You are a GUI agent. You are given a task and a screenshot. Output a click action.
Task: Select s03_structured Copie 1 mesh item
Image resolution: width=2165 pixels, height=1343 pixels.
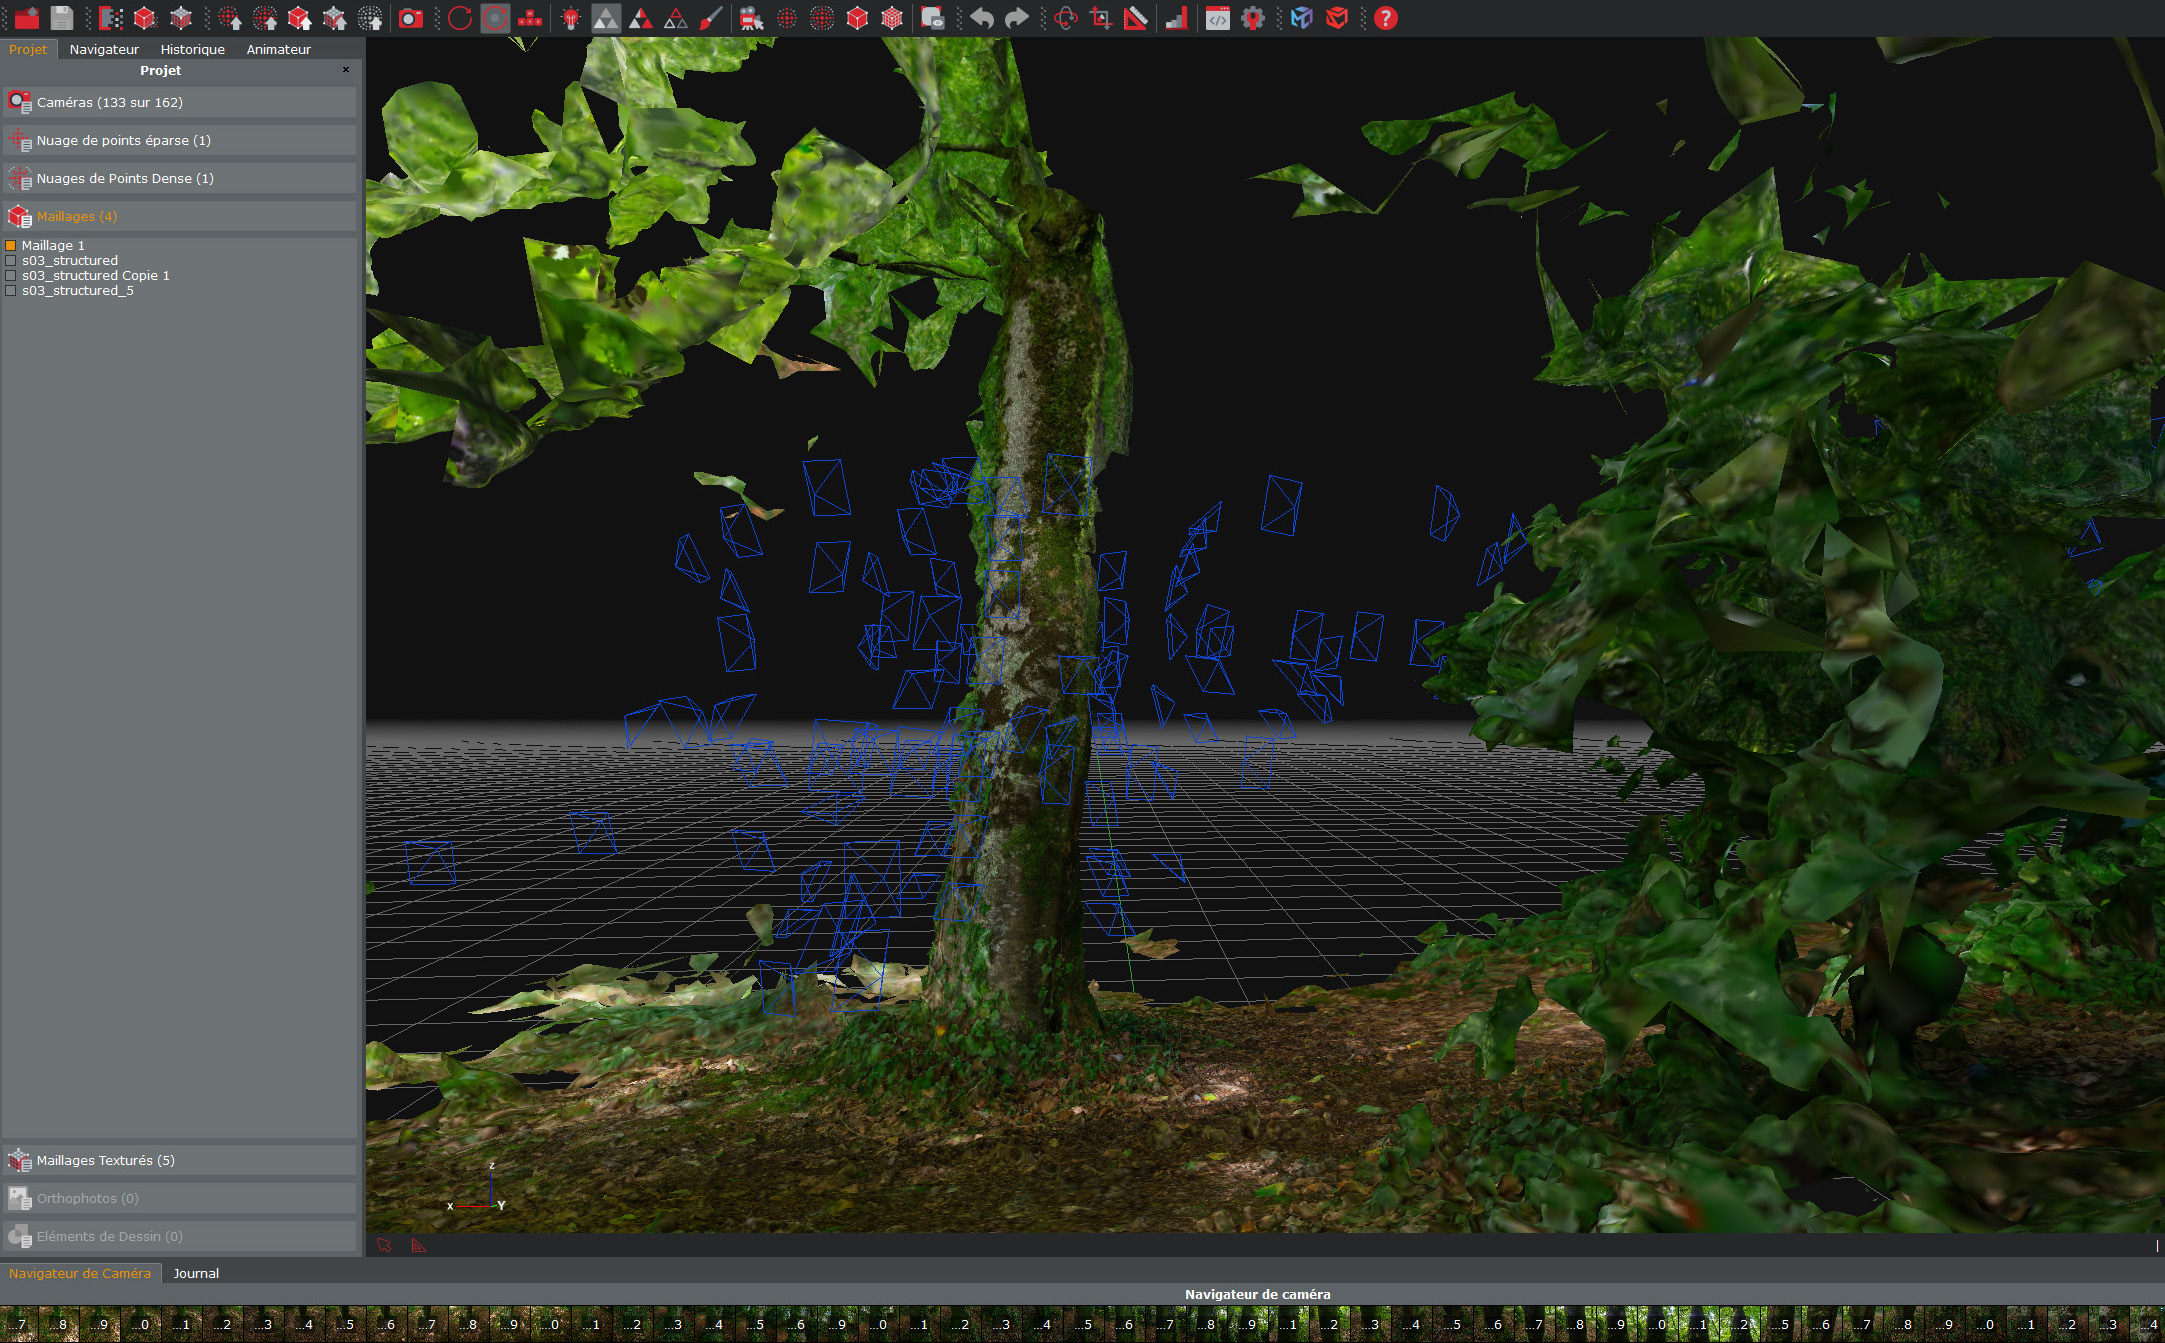click(x=96, y=275)
